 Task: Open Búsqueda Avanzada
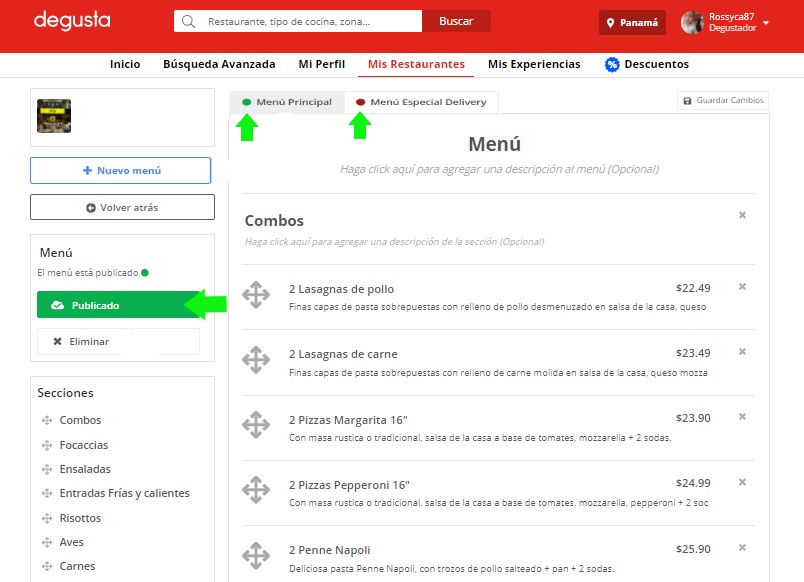[x=219, y=64]
